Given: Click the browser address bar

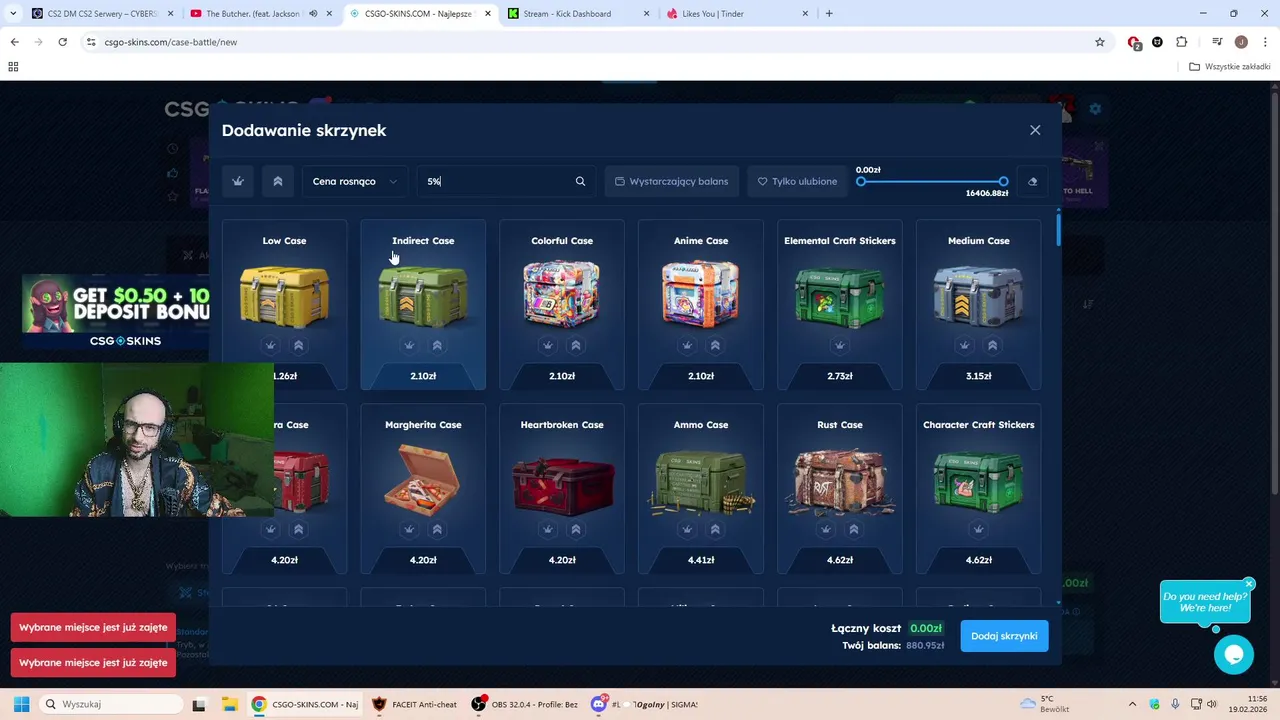Looking at the screenshot, I should coord(590,42).
